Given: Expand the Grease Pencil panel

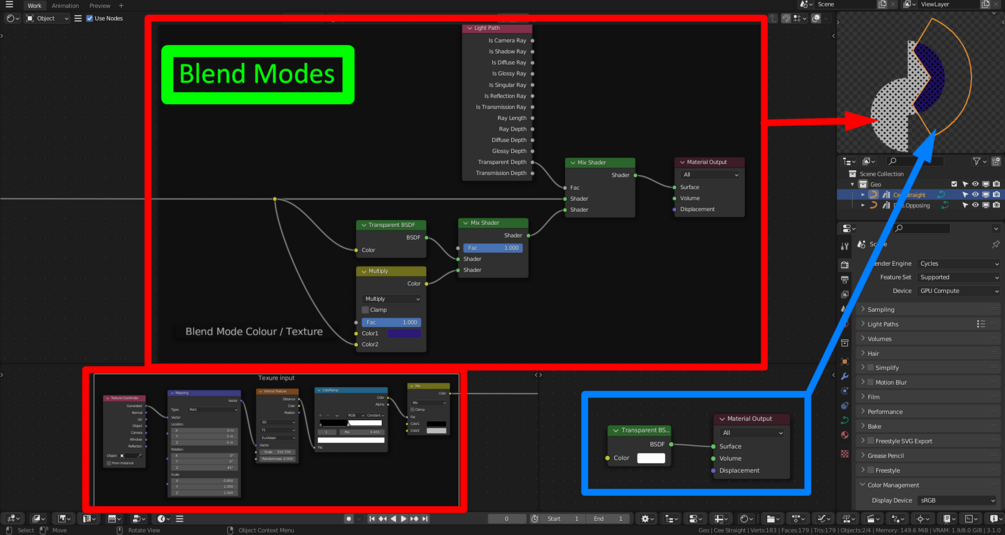Looking at the screenshot, I should [x=929, y=456].
